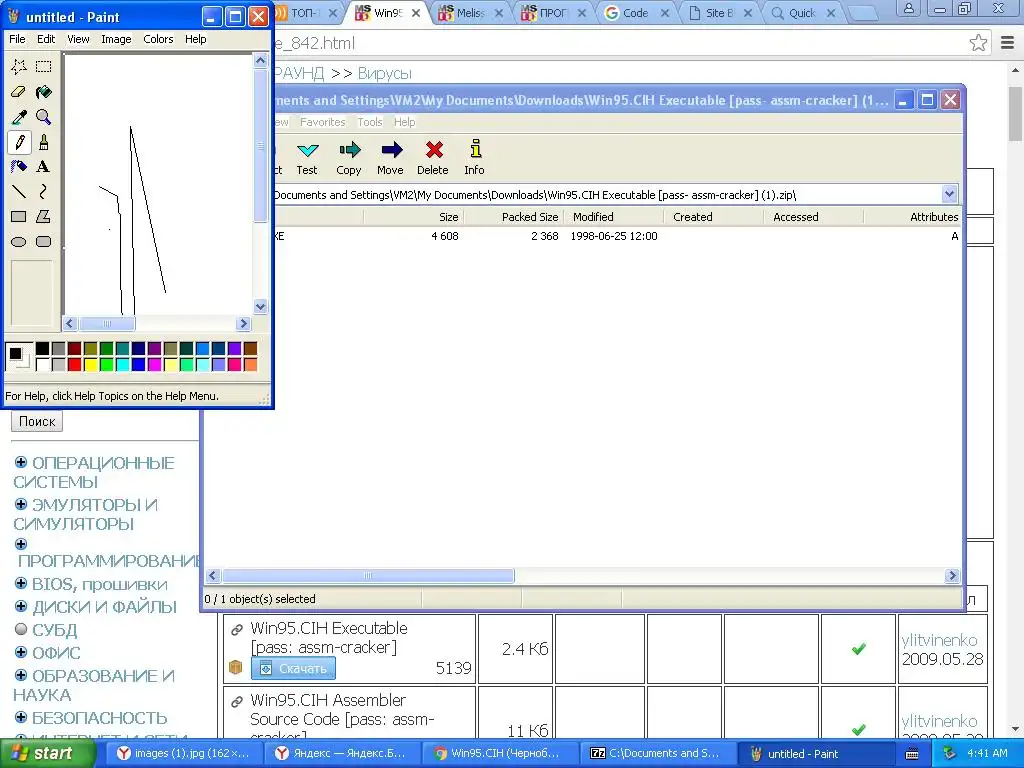
Task: Select the Ellipse shape tool
Action: 19,242
